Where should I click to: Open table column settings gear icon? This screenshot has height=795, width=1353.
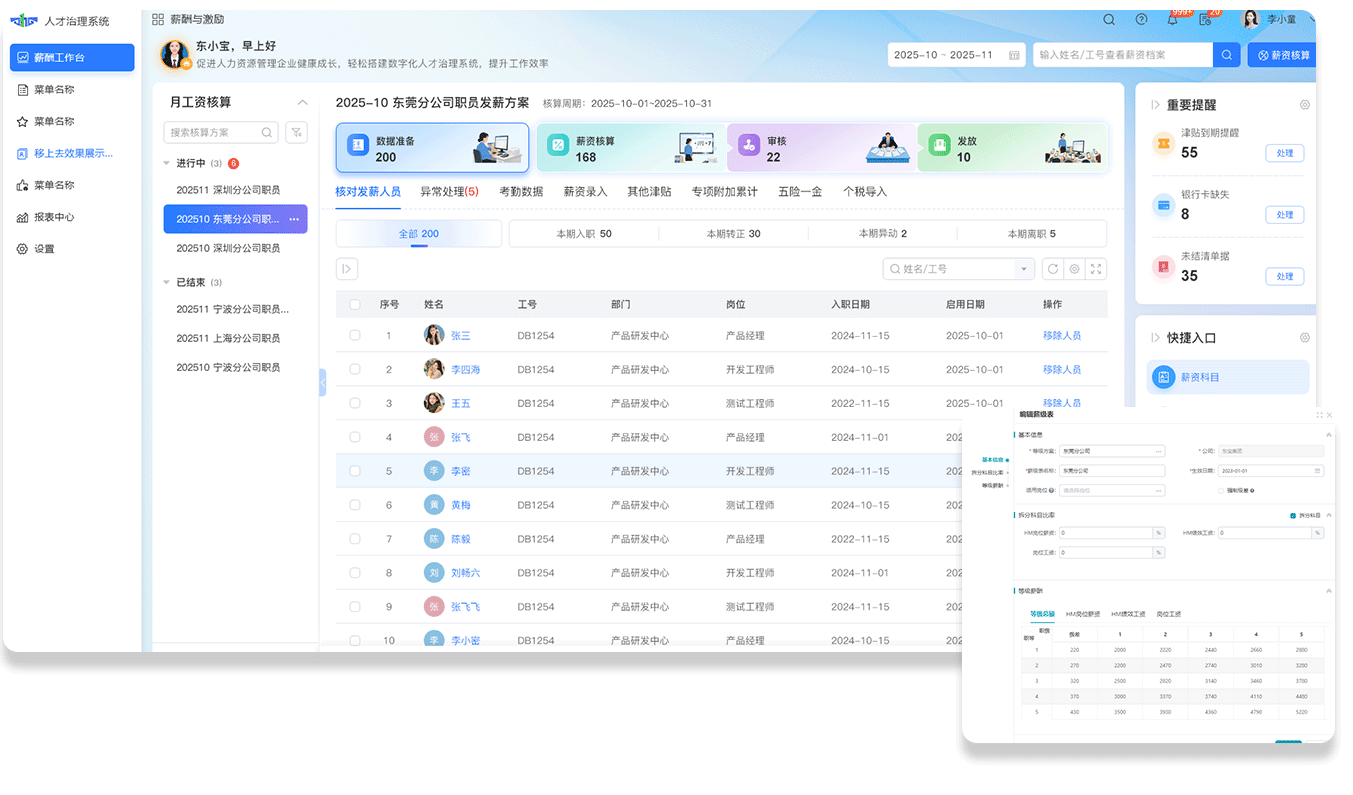tap(1074, 269)
